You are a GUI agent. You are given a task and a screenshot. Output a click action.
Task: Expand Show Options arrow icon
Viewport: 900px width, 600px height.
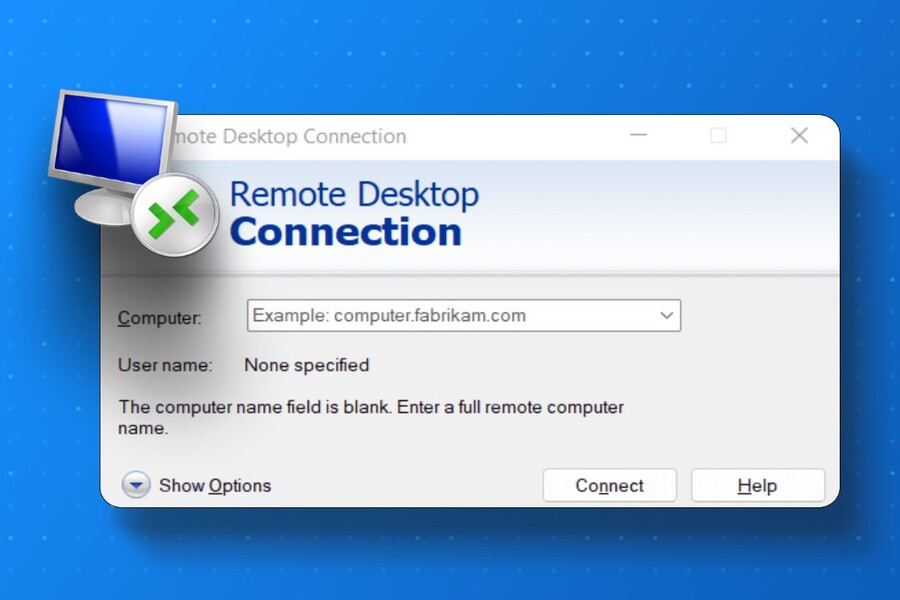[x=136, y=485]
